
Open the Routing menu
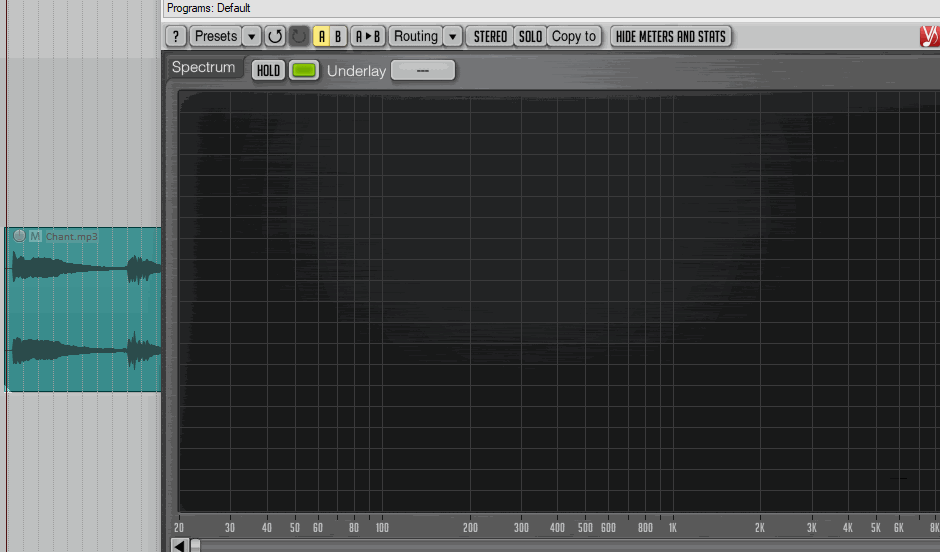(415, 36)
